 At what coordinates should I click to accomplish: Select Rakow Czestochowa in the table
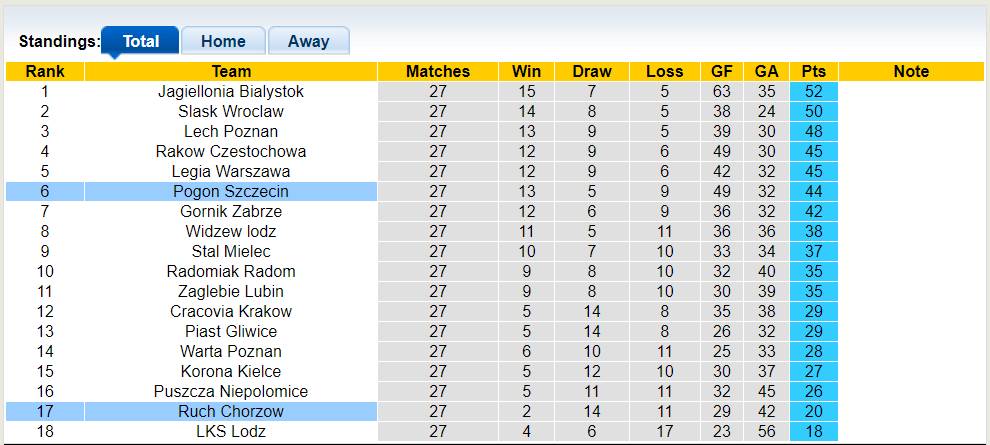pos(231,151)
